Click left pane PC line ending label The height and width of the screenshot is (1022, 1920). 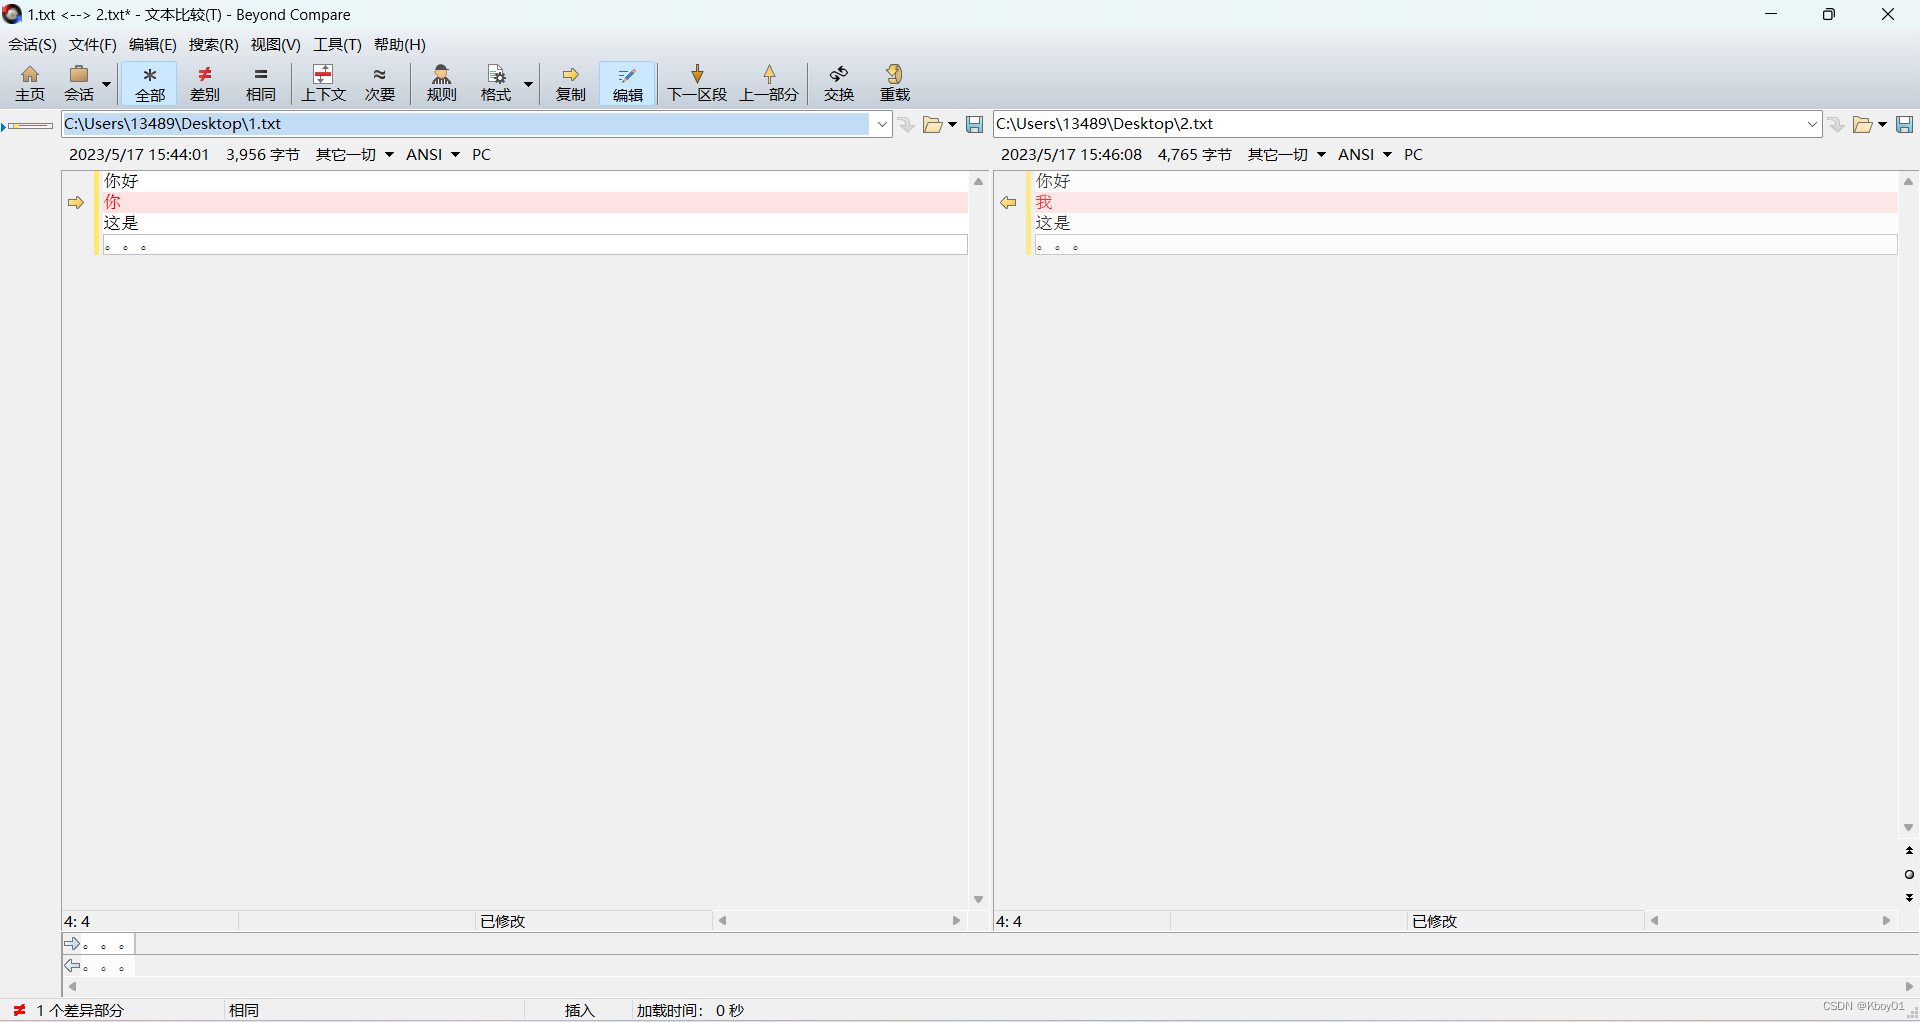pos(481,155)
